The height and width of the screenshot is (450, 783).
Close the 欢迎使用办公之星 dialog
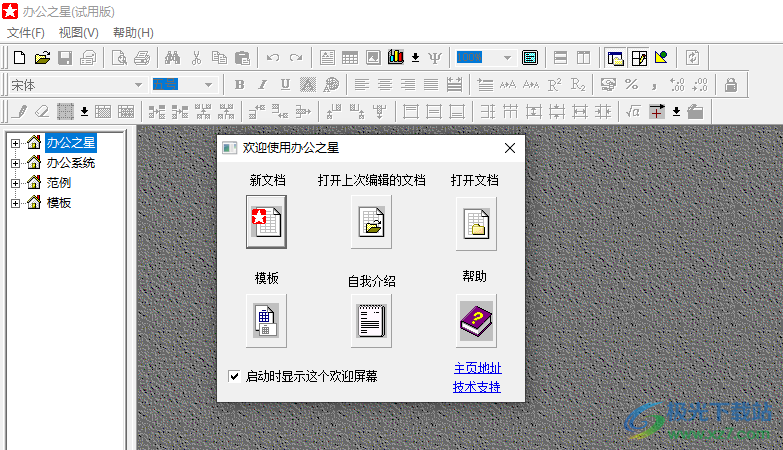tap(510, 148)
